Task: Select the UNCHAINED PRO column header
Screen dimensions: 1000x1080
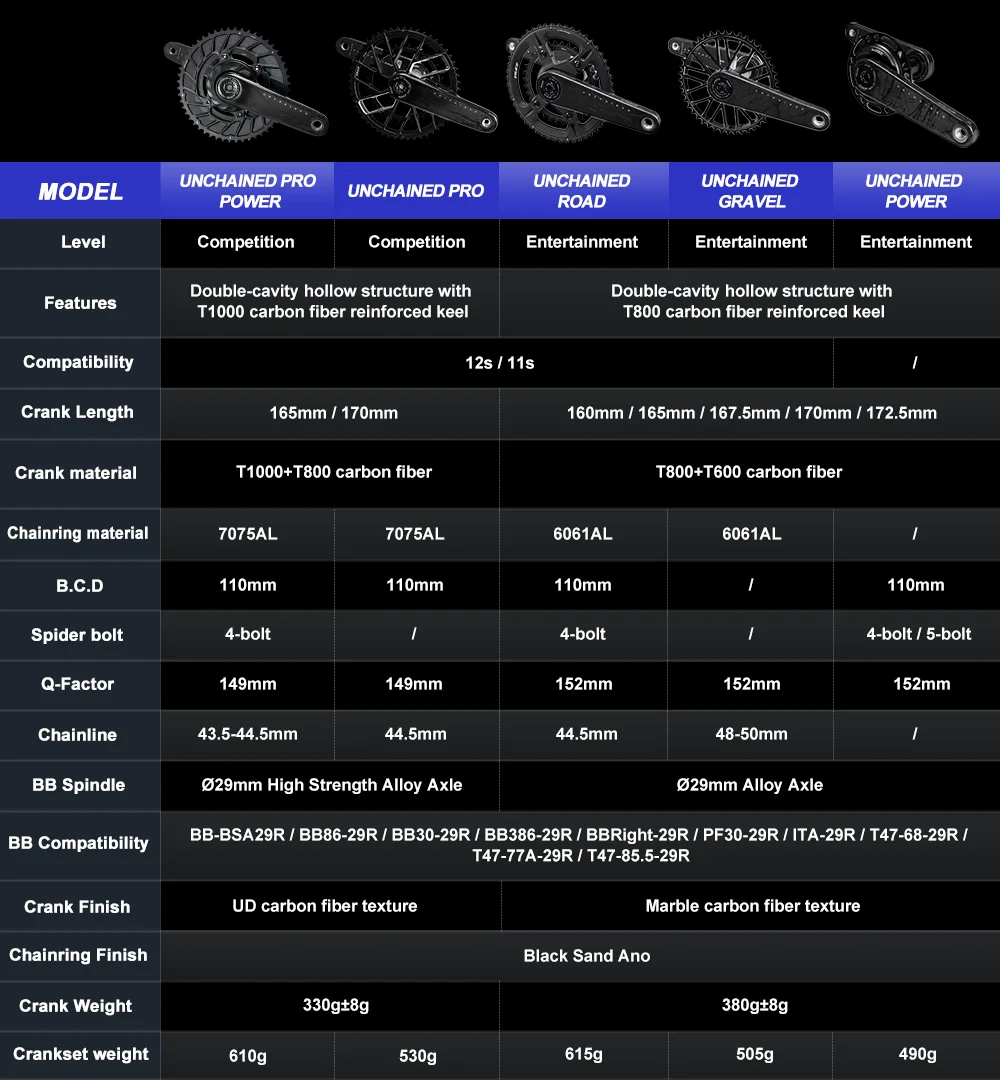Action: click(x=416, y=191)
